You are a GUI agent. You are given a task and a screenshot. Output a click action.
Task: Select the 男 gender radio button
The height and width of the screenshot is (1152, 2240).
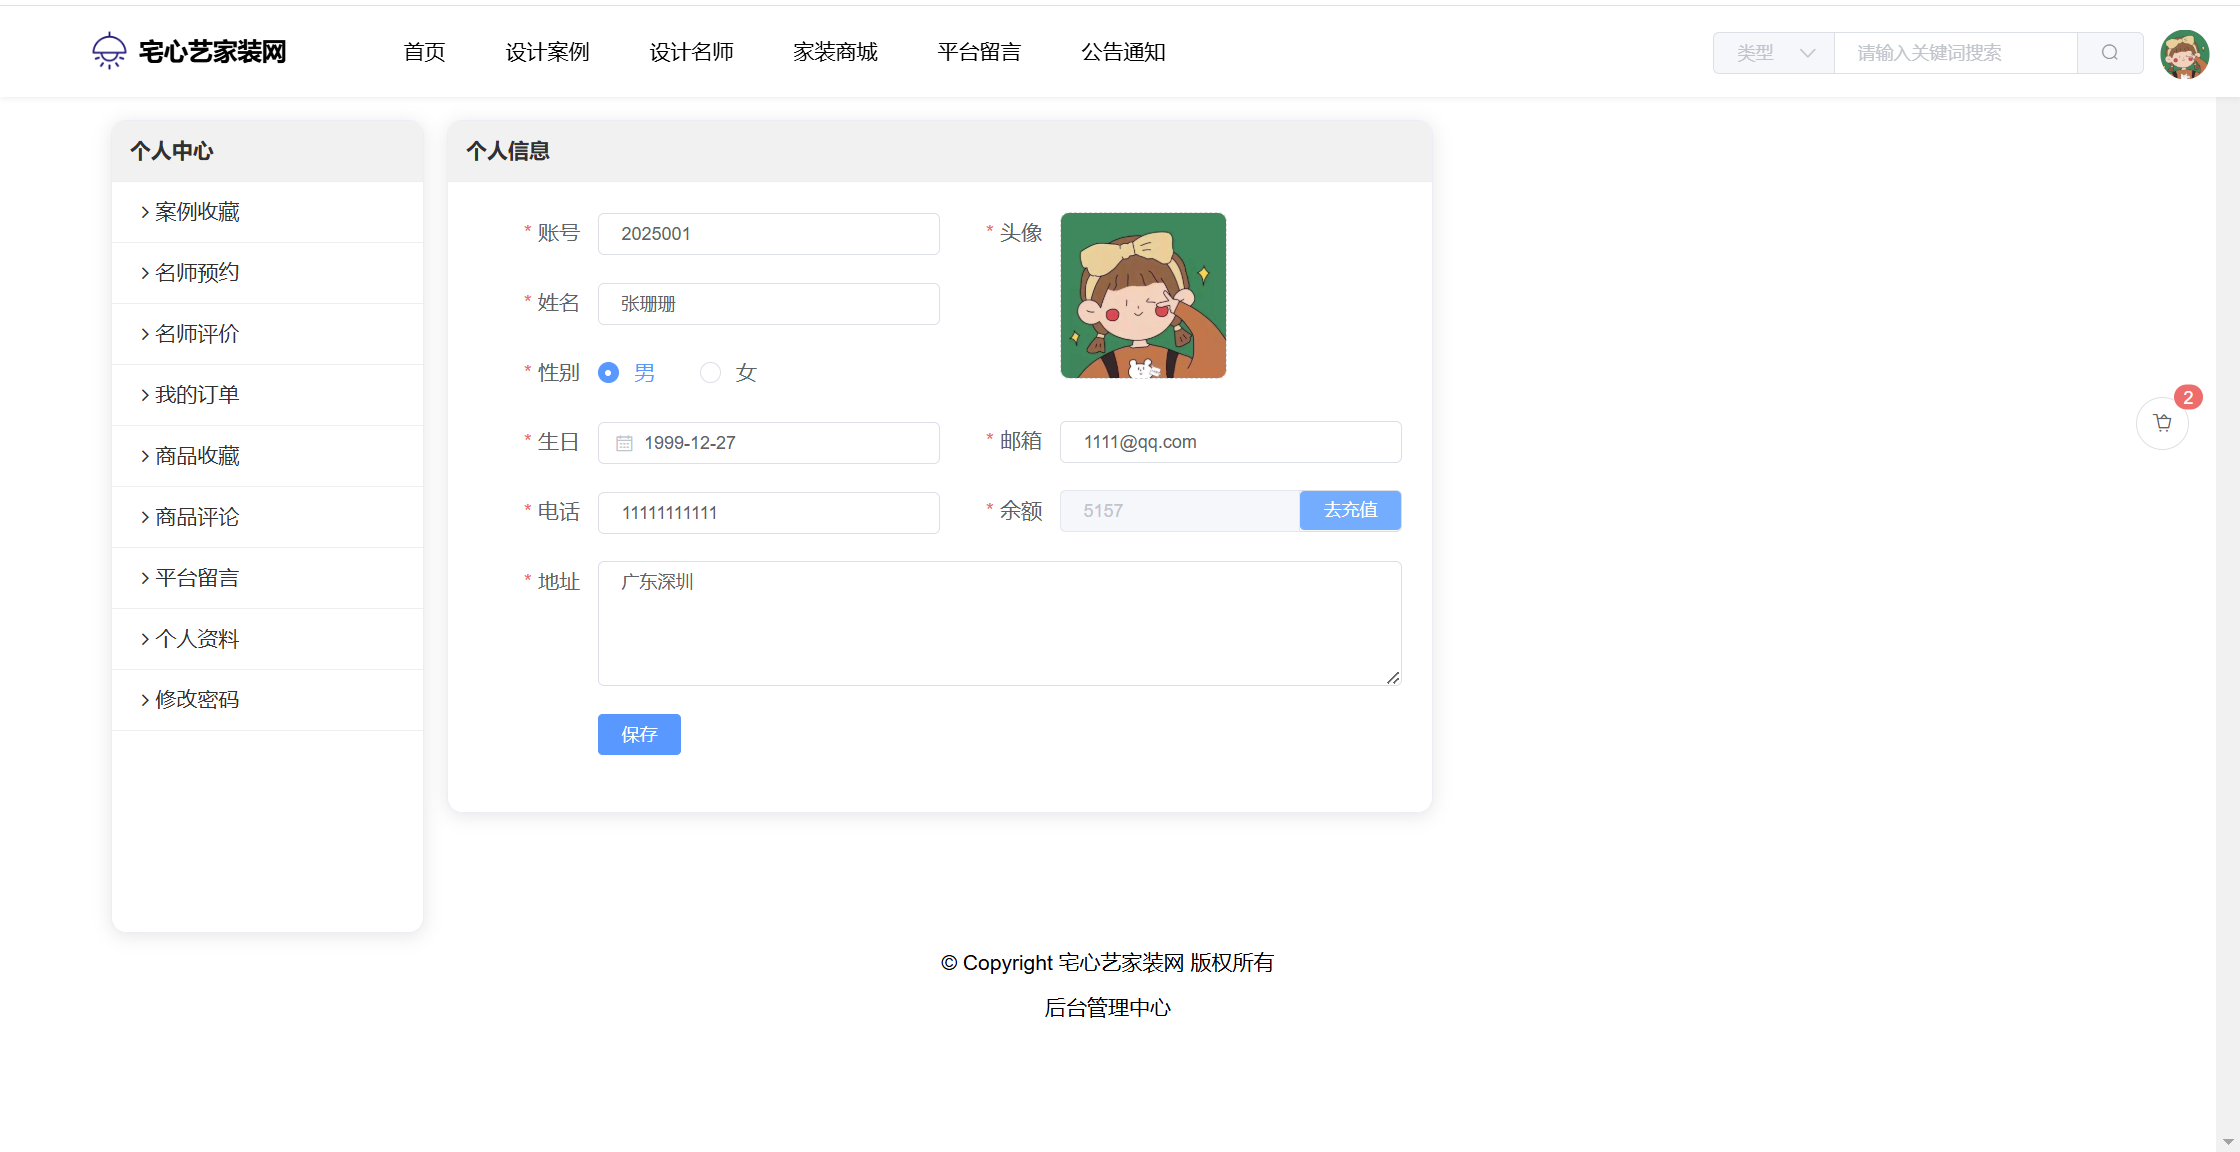pyautogui.click(x=608, y=373)
